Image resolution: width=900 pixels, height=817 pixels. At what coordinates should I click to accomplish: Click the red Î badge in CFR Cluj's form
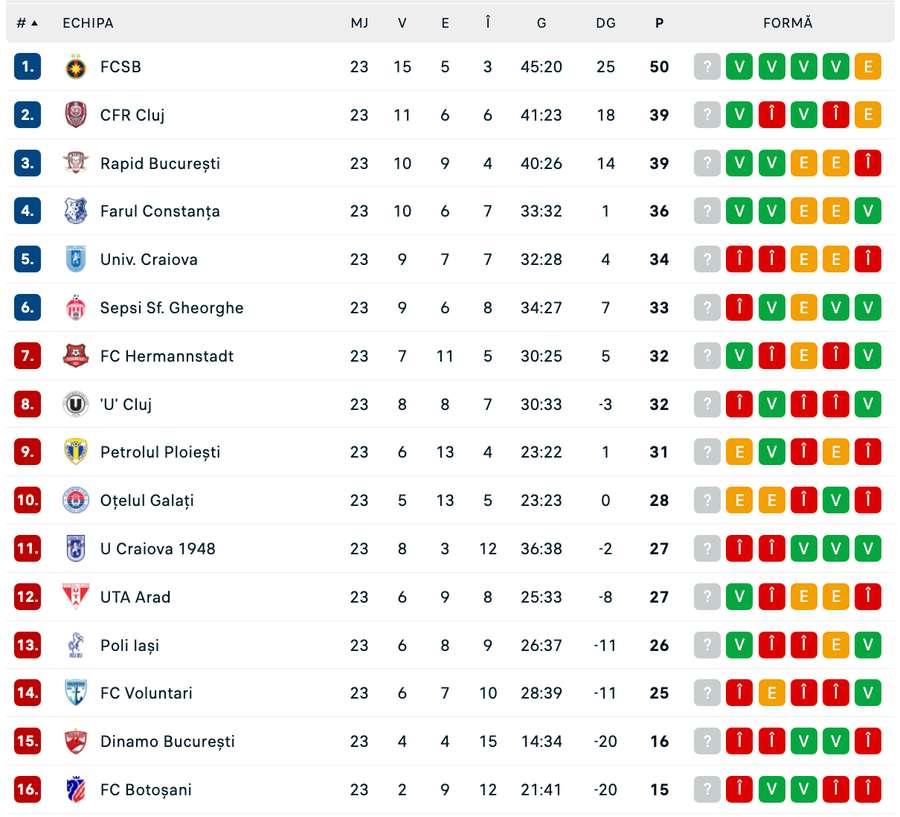(771, 115)
